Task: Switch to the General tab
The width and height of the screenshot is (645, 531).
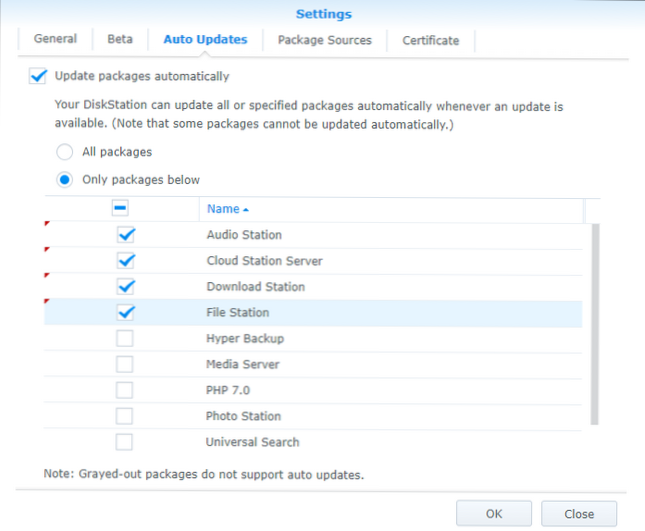Action: [55, 40]
